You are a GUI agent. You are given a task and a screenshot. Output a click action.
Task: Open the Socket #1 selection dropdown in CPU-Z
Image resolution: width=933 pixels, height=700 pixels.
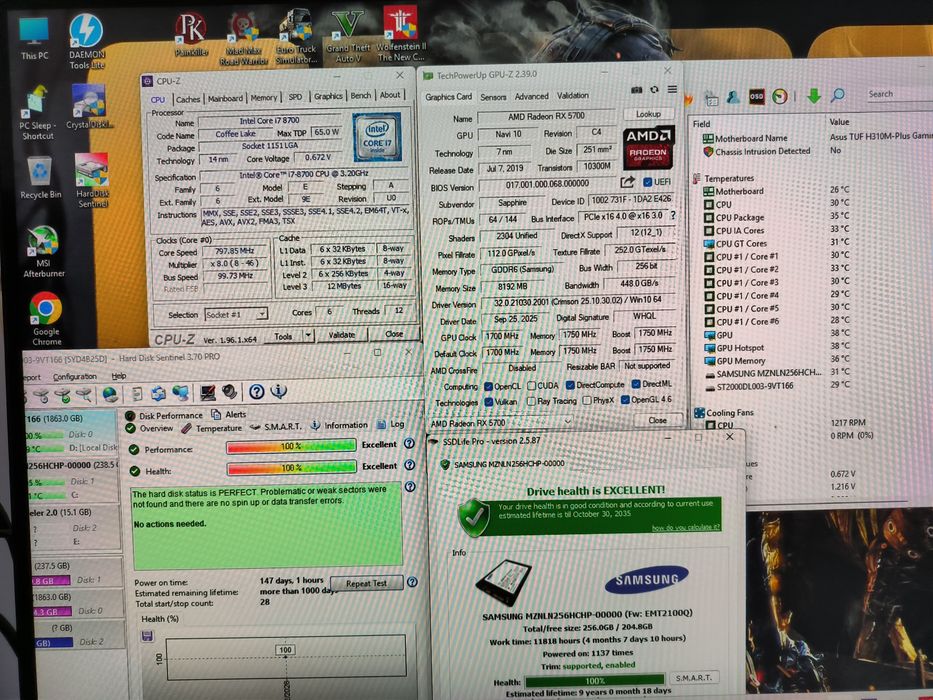coord(236,314)
